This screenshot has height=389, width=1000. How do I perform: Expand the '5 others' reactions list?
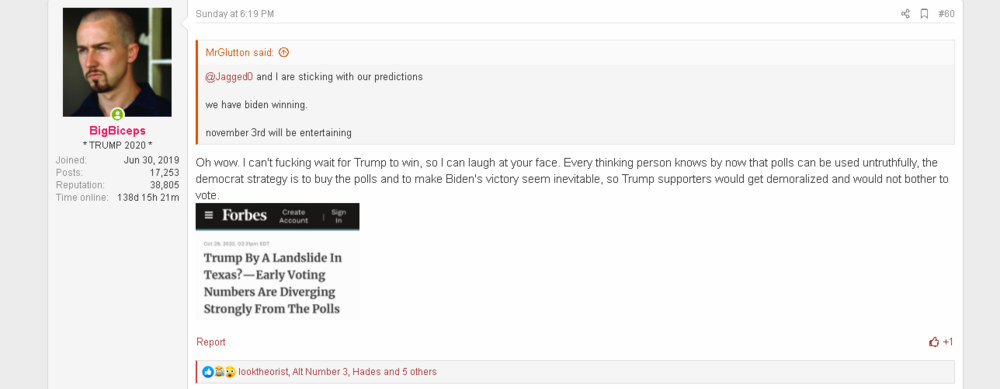pyautogui.click(x=419, y=372)
